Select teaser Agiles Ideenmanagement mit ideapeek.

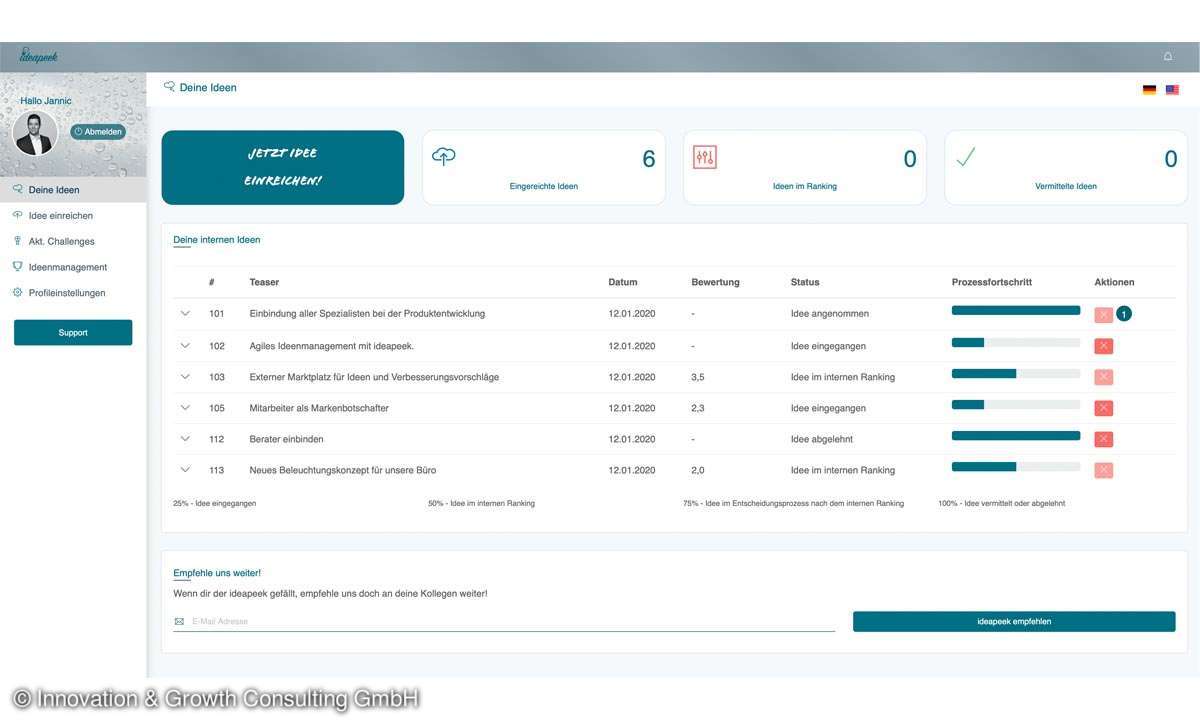tap(332, 346)
